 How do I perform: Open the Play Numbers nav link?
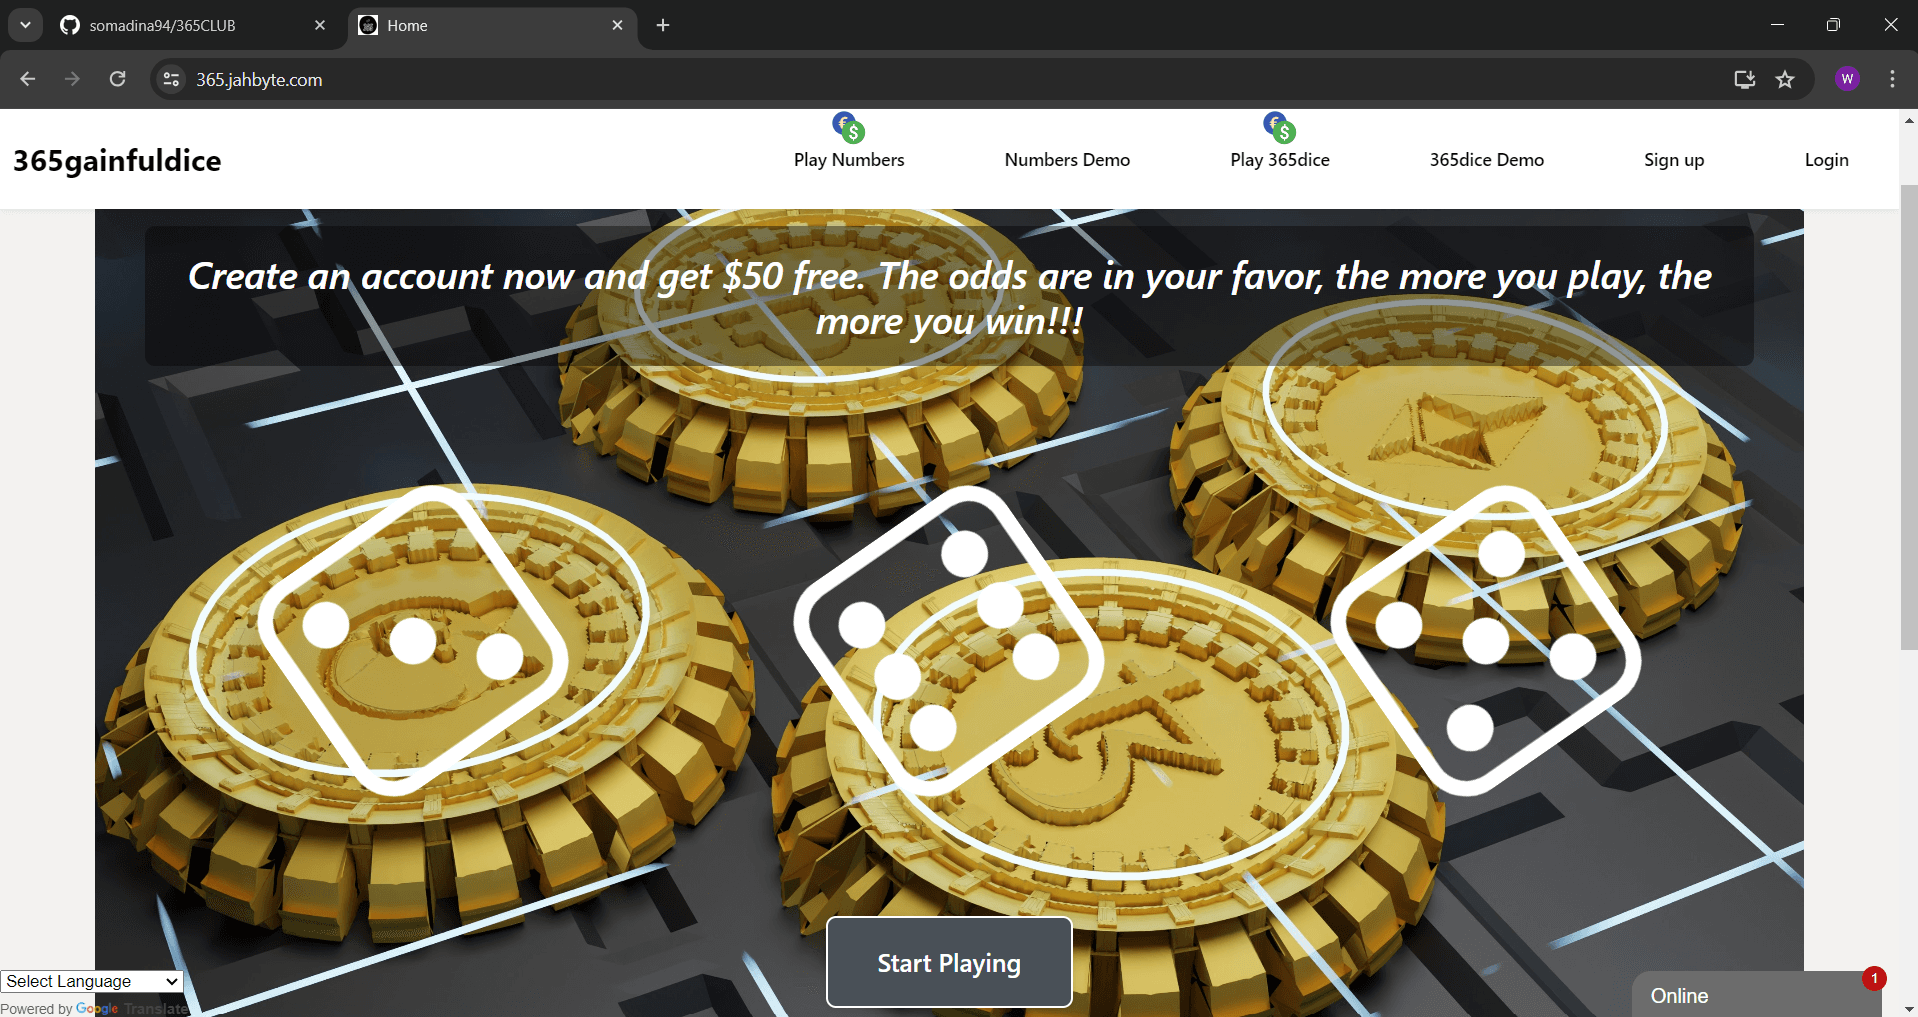tap(849, 160)
